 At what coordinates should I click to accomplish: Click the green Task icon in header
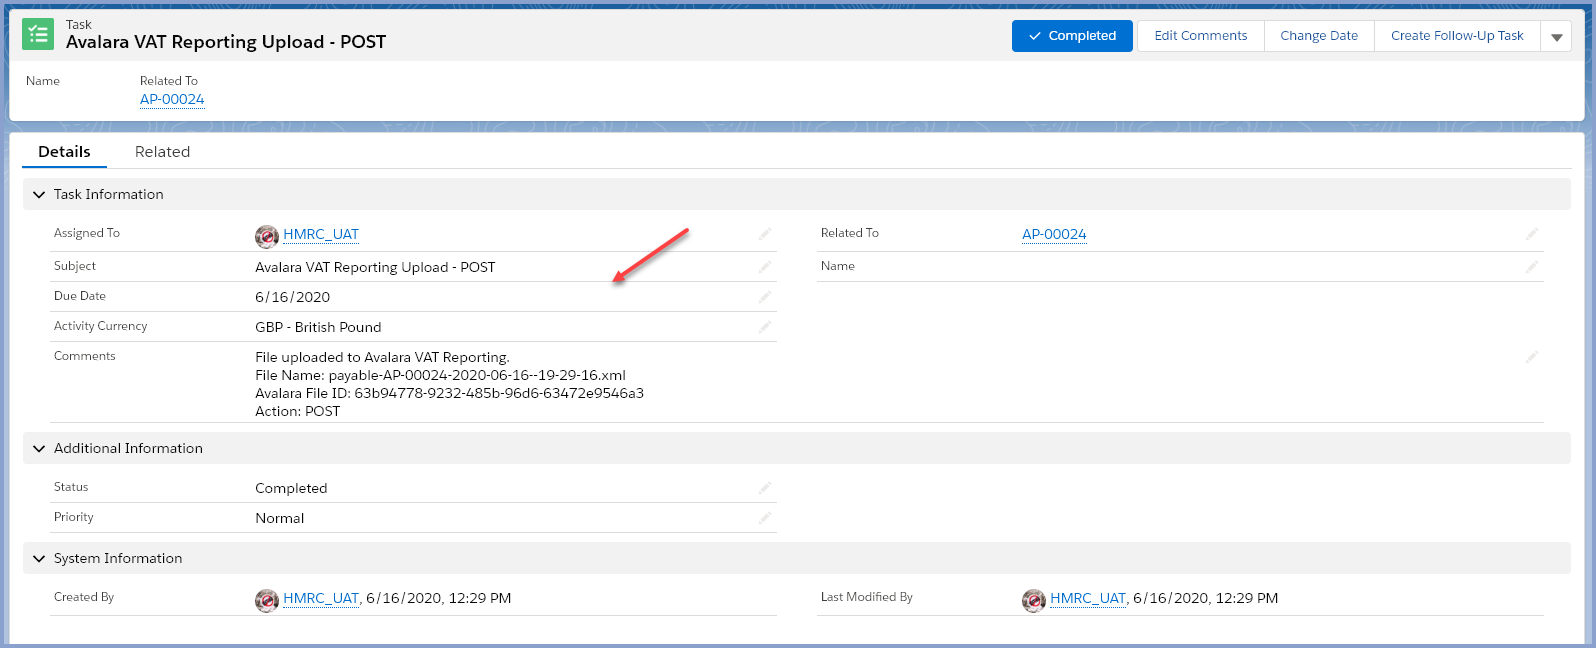[x=38, y=35]
